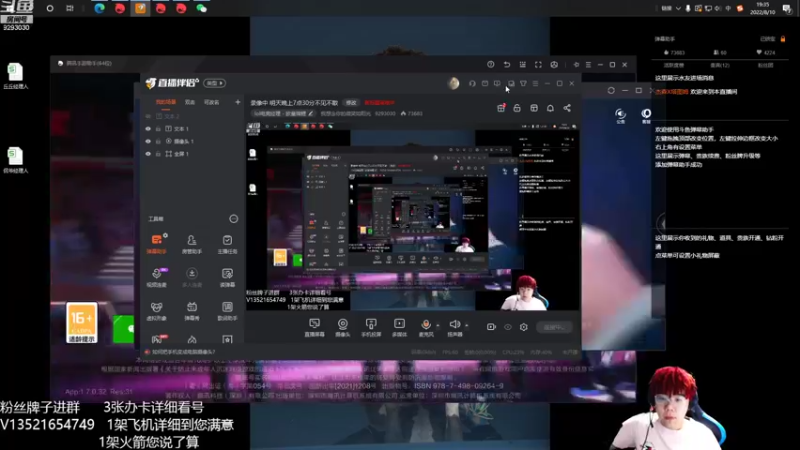This screenshot has width=800, height=450.
Task: Click help icon in emulator window title bar
Action: coord(490,65)
